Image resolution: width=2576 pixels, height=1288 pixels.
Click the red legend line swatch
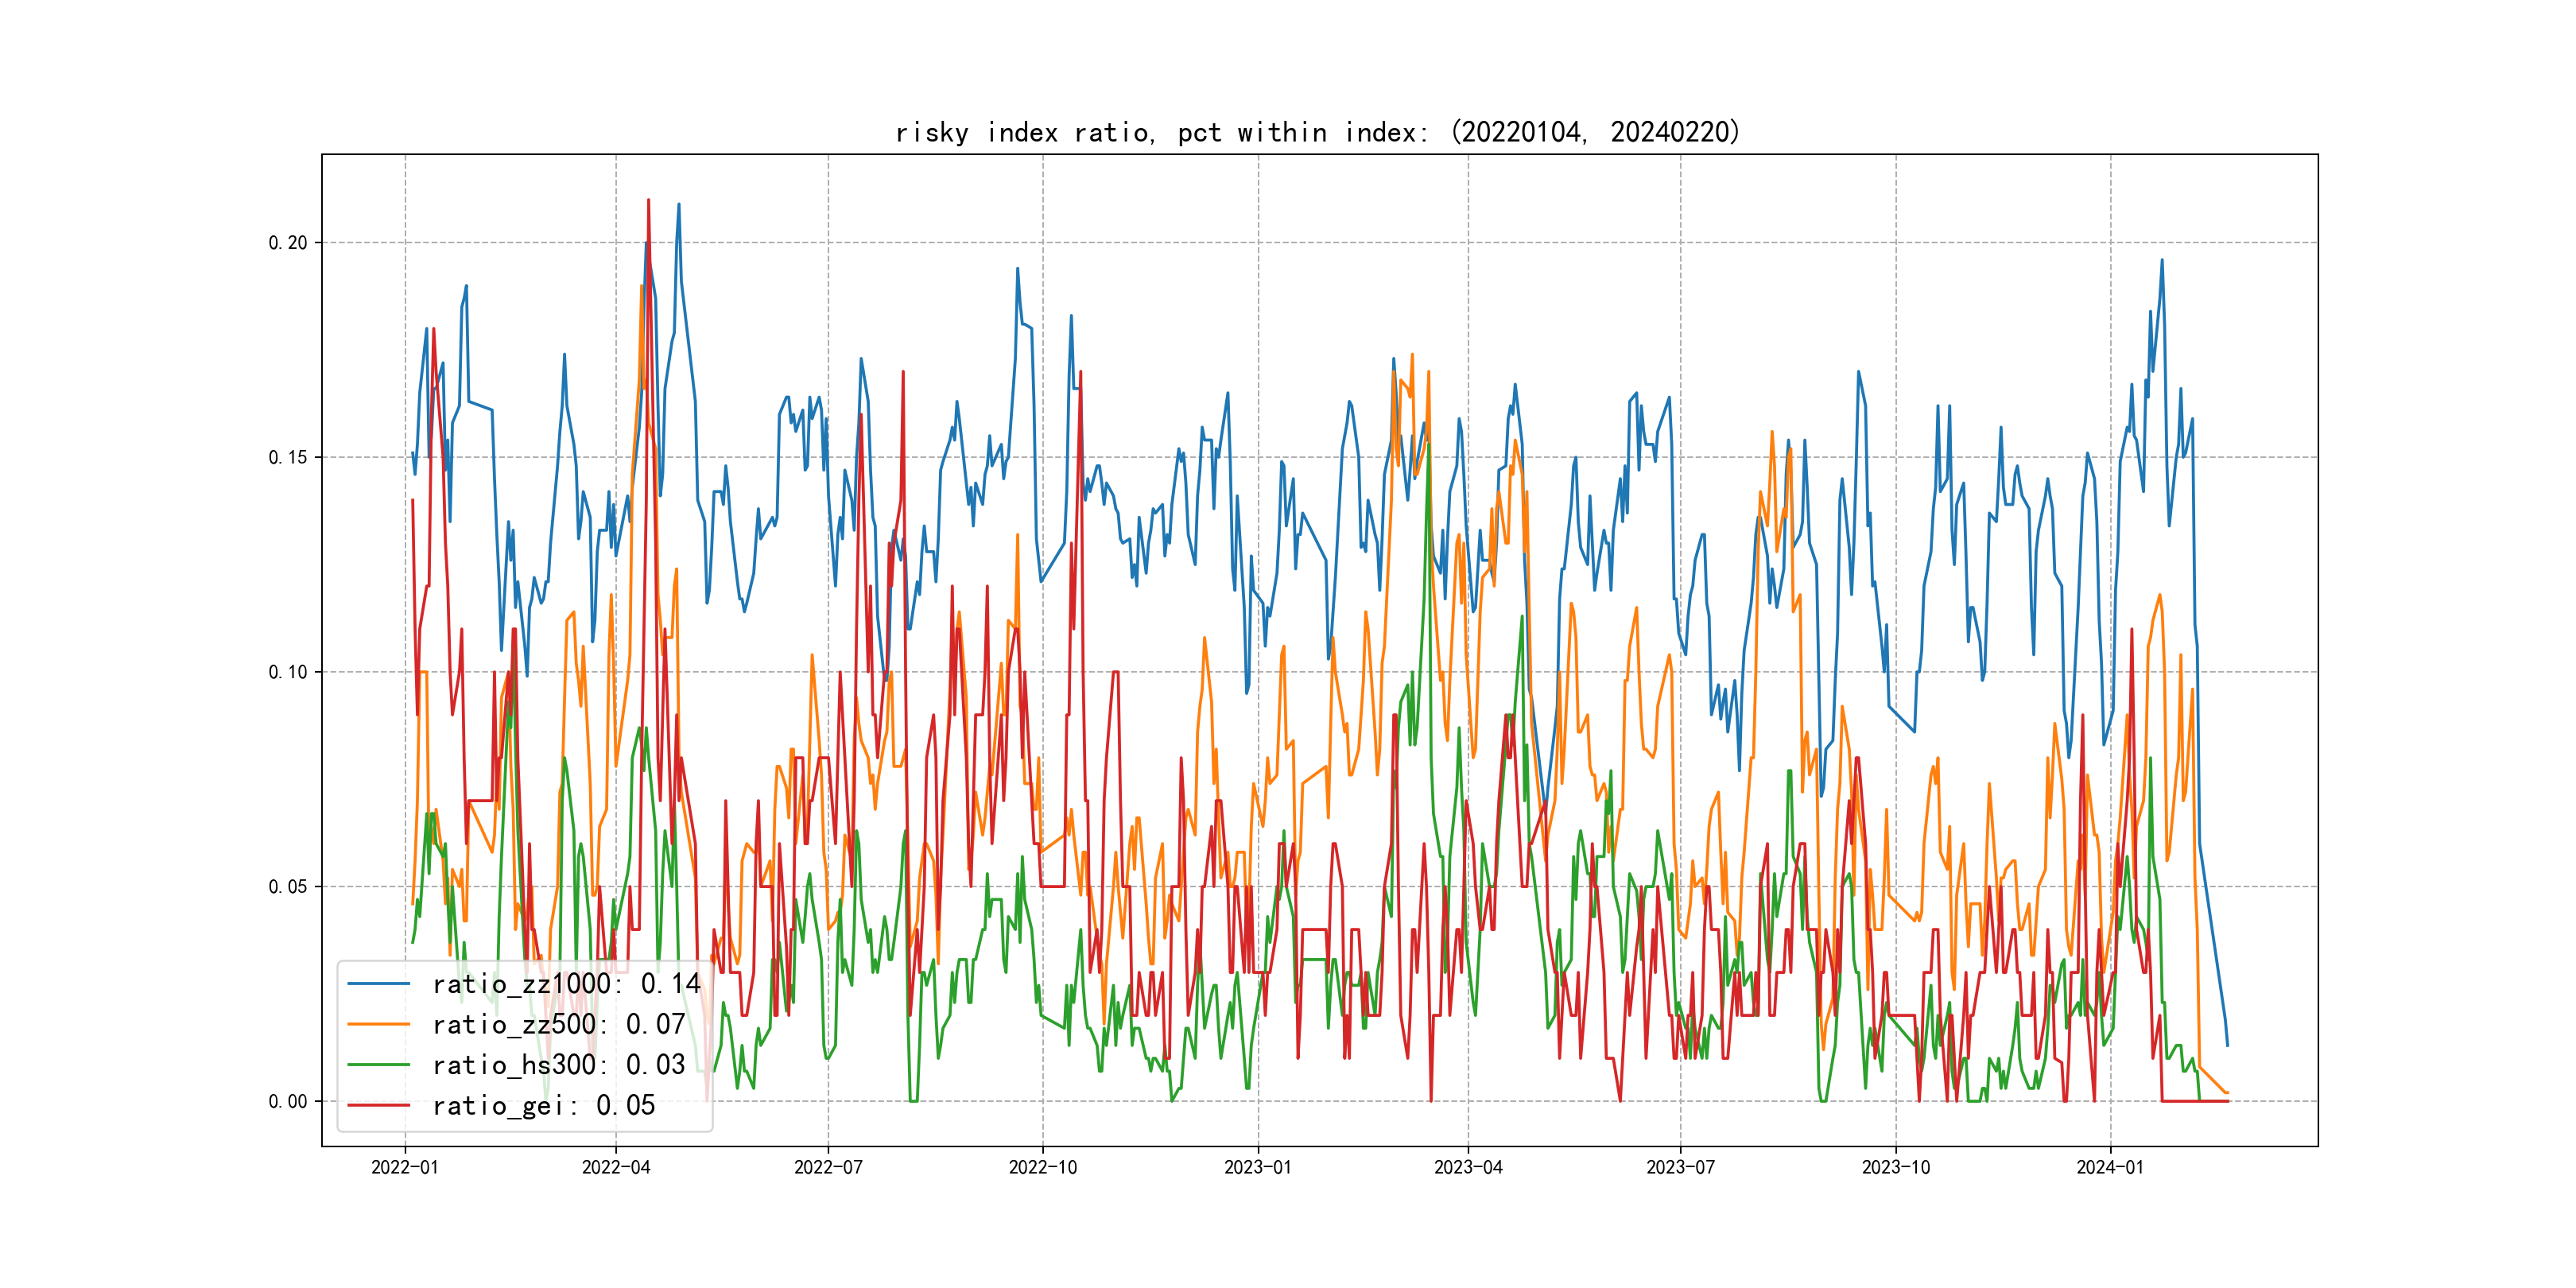click(x=378, y=1106)
